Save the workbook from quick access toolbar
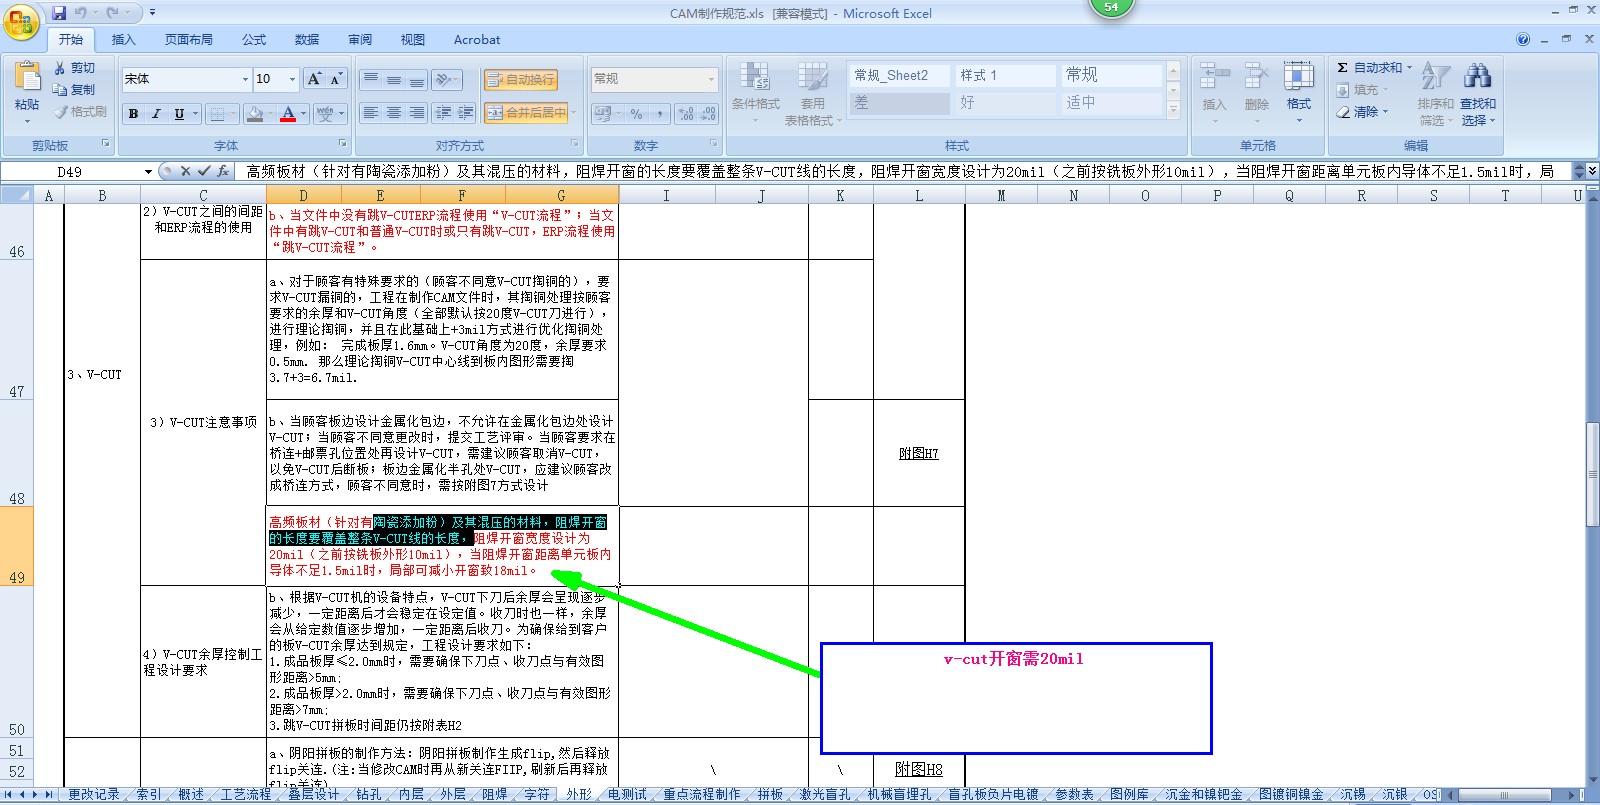 point(59,13)
